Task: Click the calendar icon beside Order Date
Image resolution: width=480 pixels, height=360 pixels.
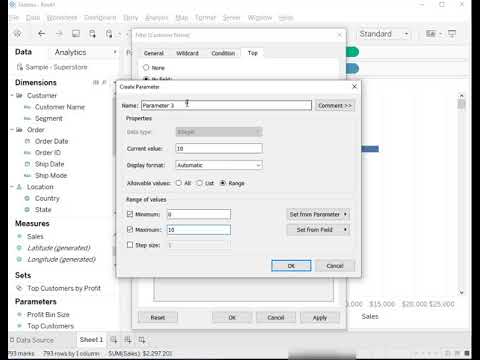Action: point(27,141)
